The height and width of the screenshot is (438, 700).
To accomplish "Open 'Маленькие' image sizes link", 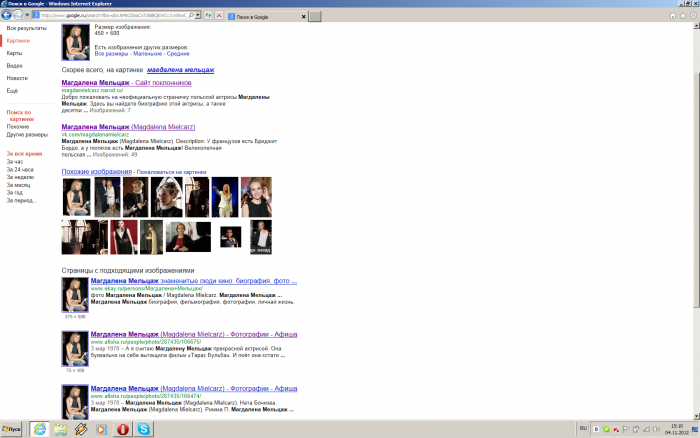I will 147,54.
